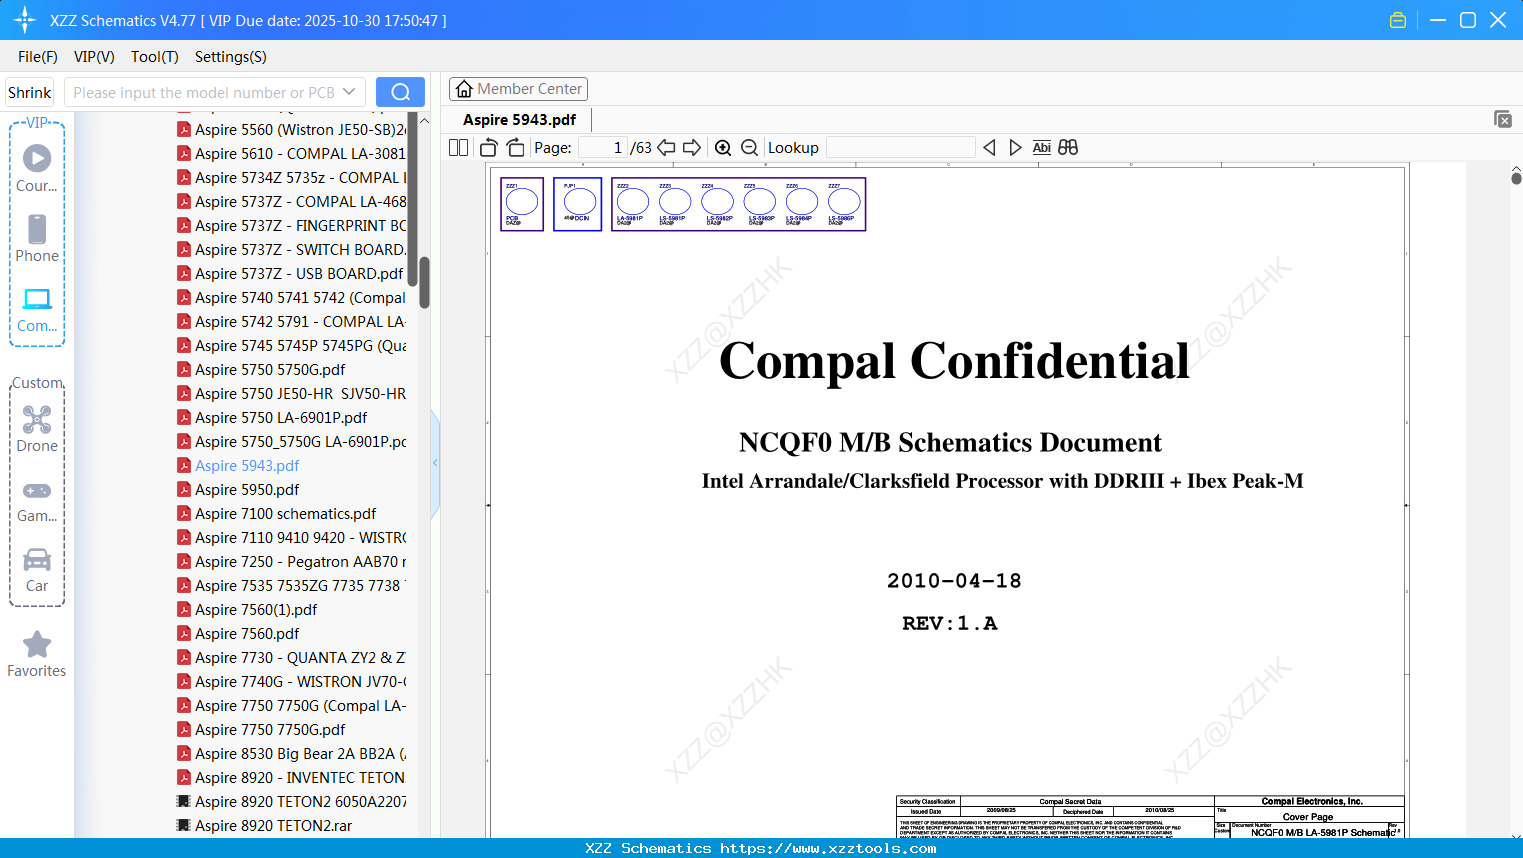The image size is (1523, 858).
Task: Open the Game console category
Action: point(37,500)
